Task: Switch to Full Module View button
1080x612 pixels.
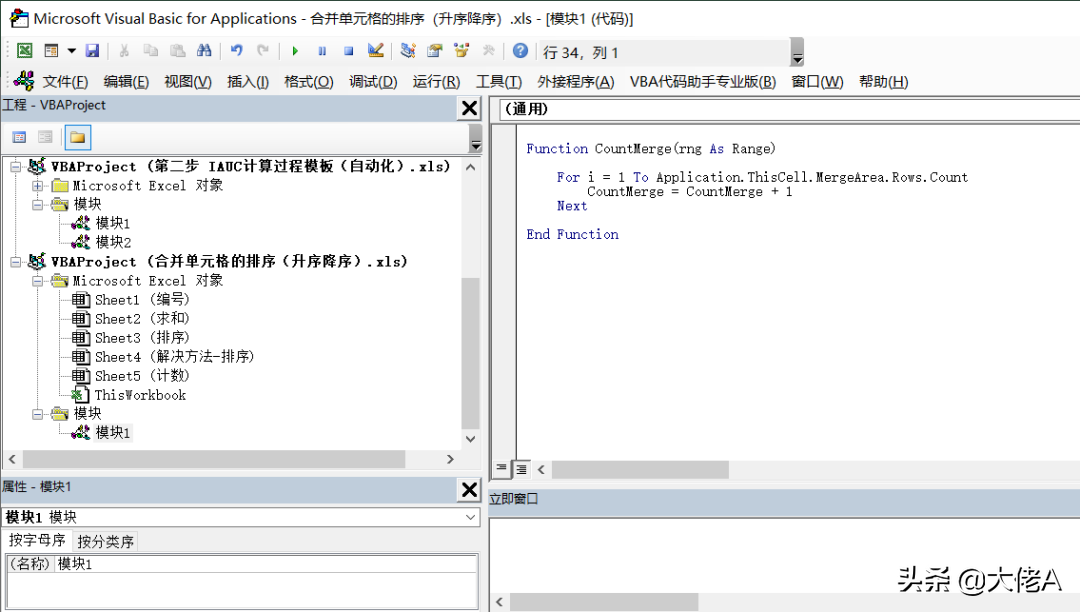Action: tap(521, 469)
